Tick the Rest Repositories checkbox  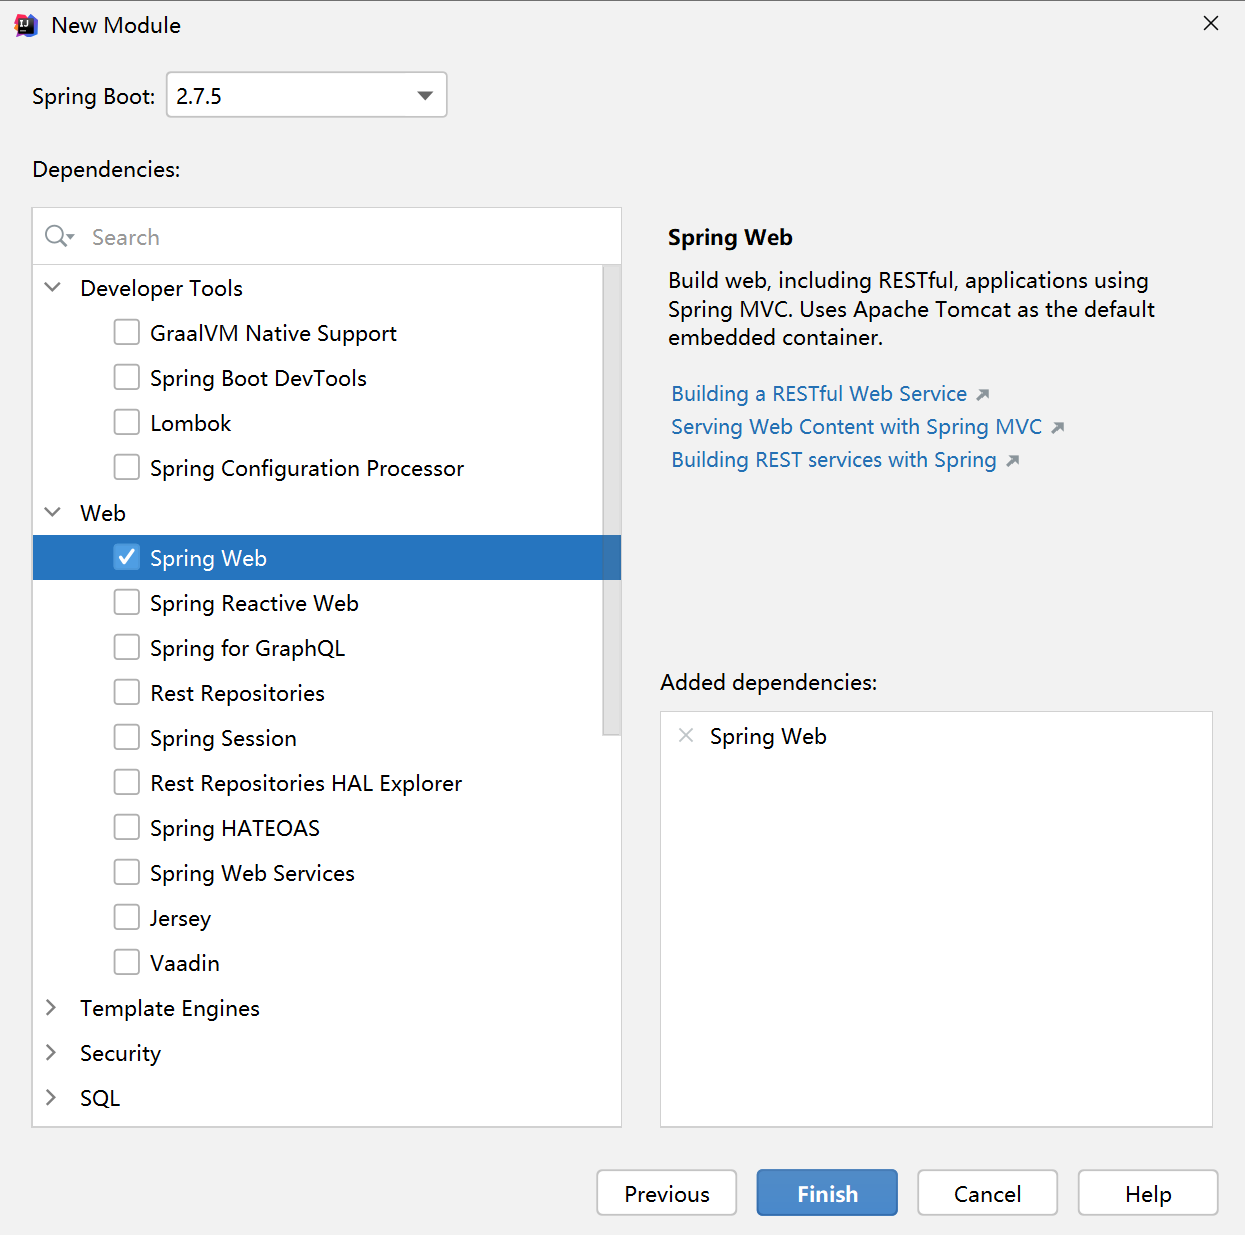(x=127, y=692)
